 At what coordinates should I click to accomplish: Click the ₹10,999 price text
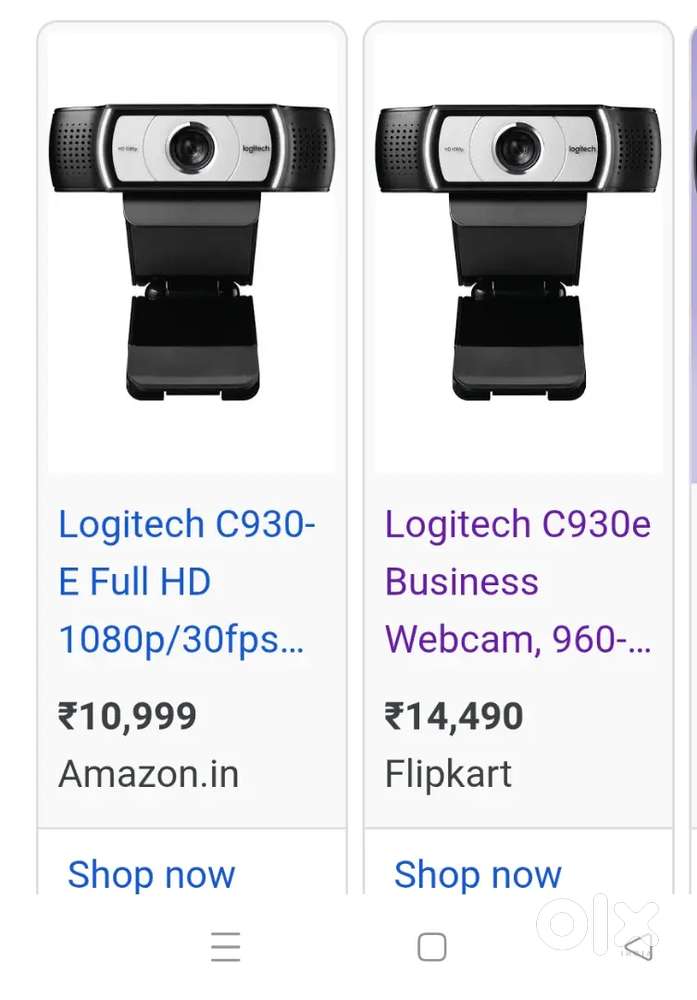click(x=128, y=715)
